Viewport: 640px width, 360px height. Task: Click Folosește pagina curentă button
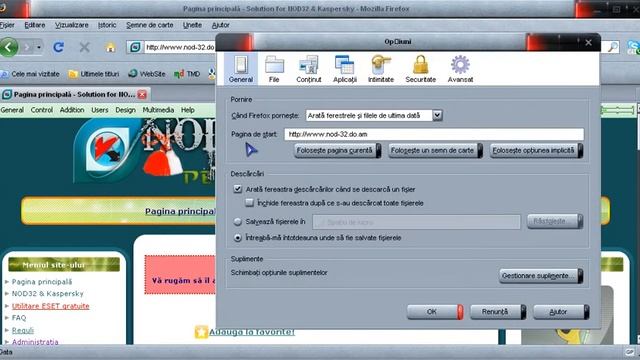(338, 151)
